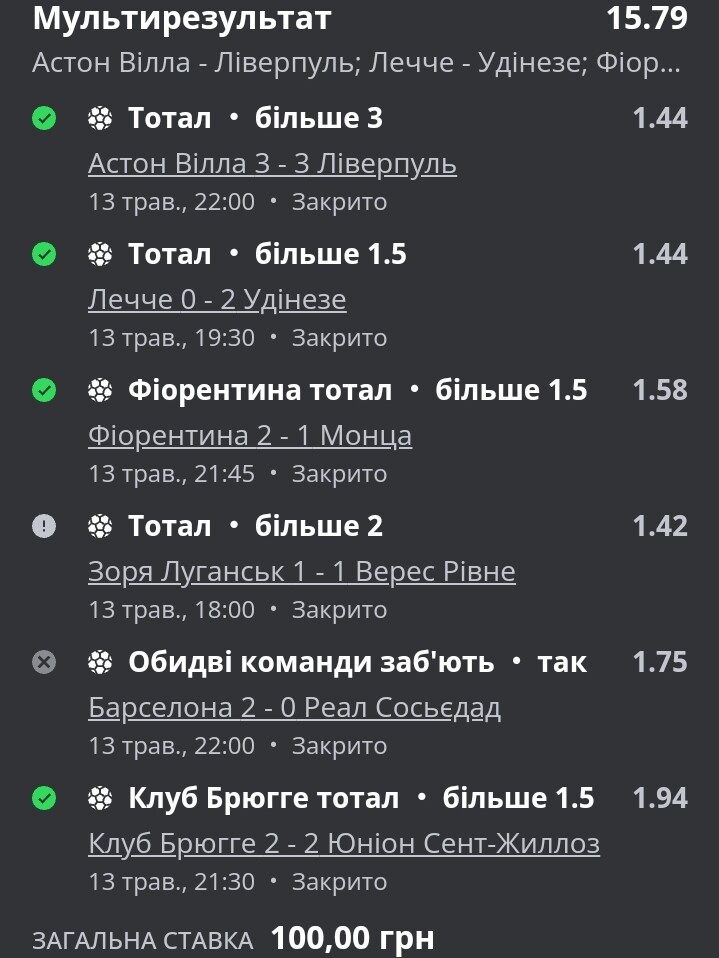Open Астон Вілла 3 - 3 Ліверпуль match link

pyautogui.click(x=272, y=164)
